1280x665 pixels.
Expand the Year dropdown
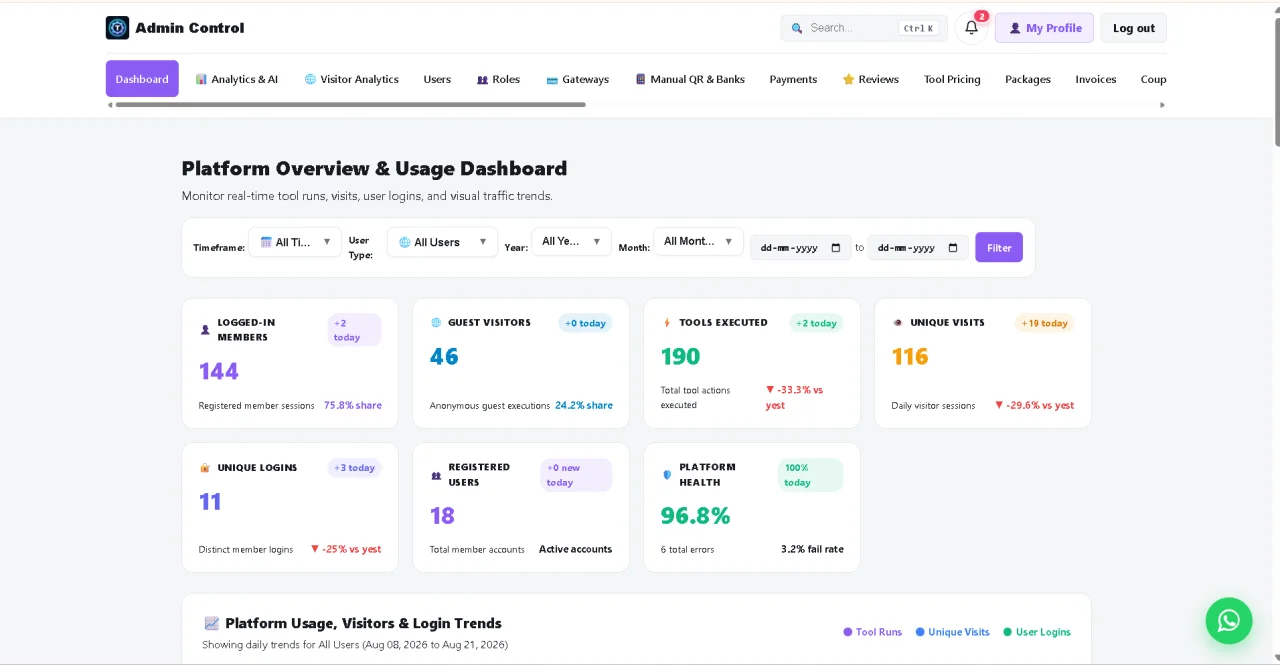pos(571,241)
